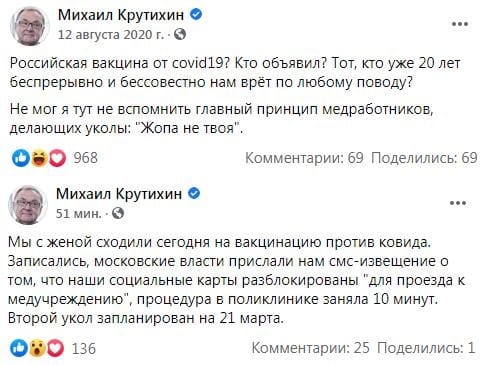Click the laughing reaction icon on first post
The image size is (490, 365).
tap(40, 158)
